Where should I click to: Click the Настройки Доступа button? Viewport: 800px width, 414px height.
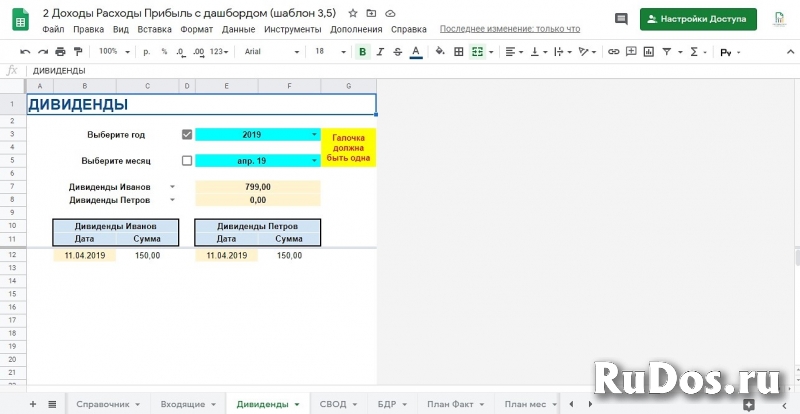pos(698,19)
